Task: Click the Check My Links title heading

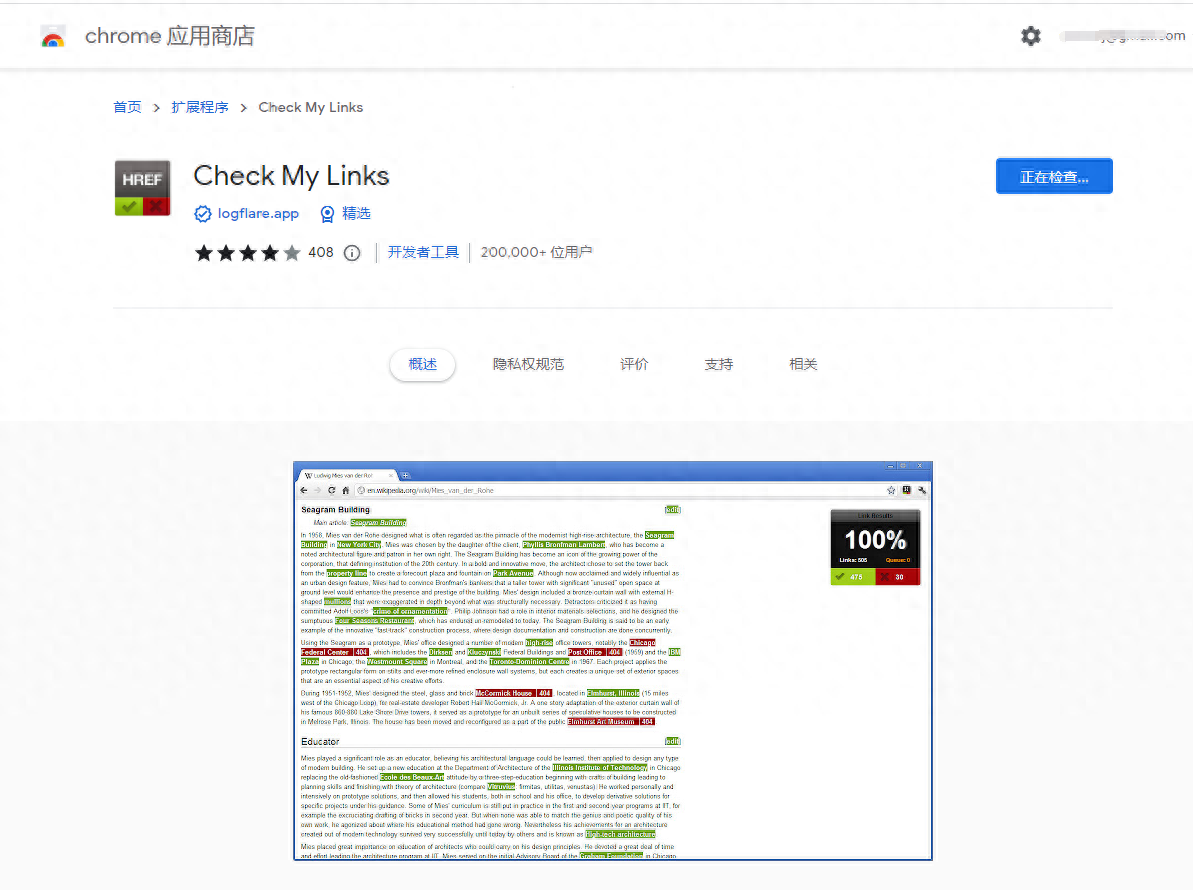Action: [x=291, y=176]
